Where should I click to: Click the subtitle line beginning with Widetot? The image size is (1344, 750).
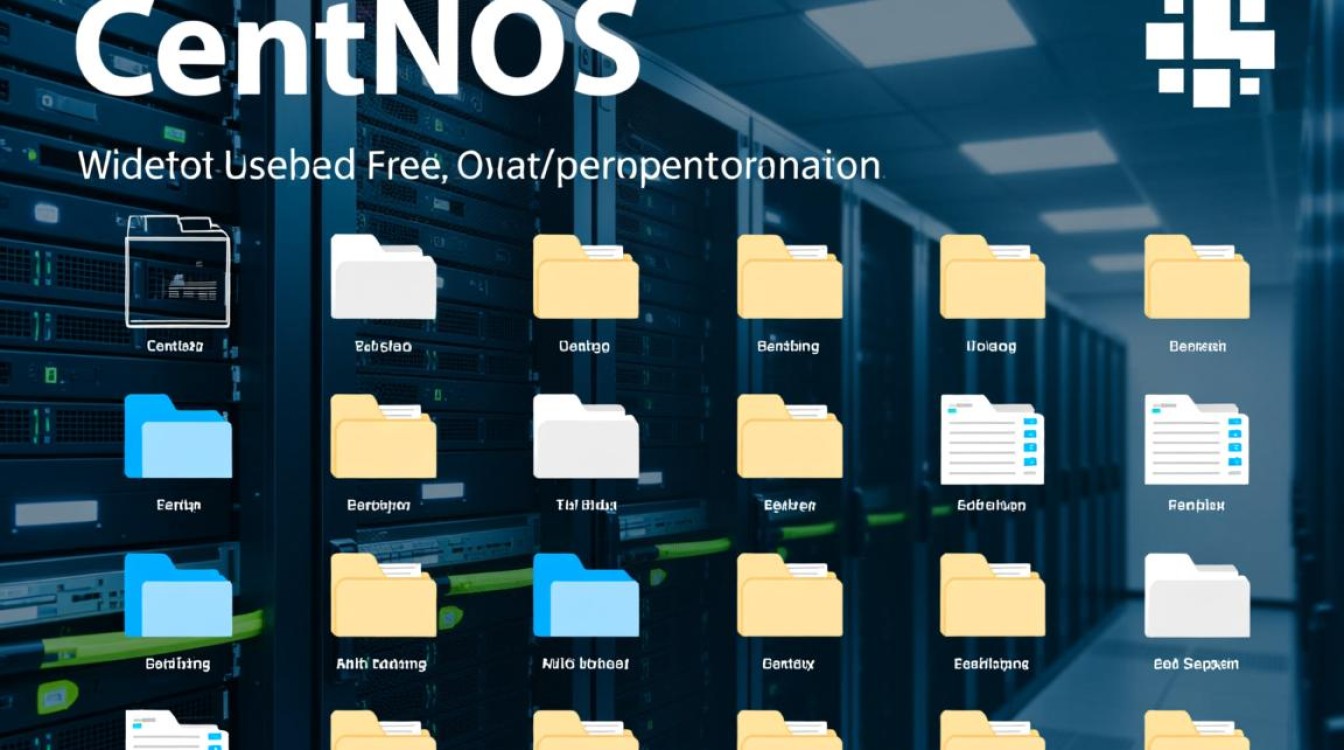(x=479, y=167)
